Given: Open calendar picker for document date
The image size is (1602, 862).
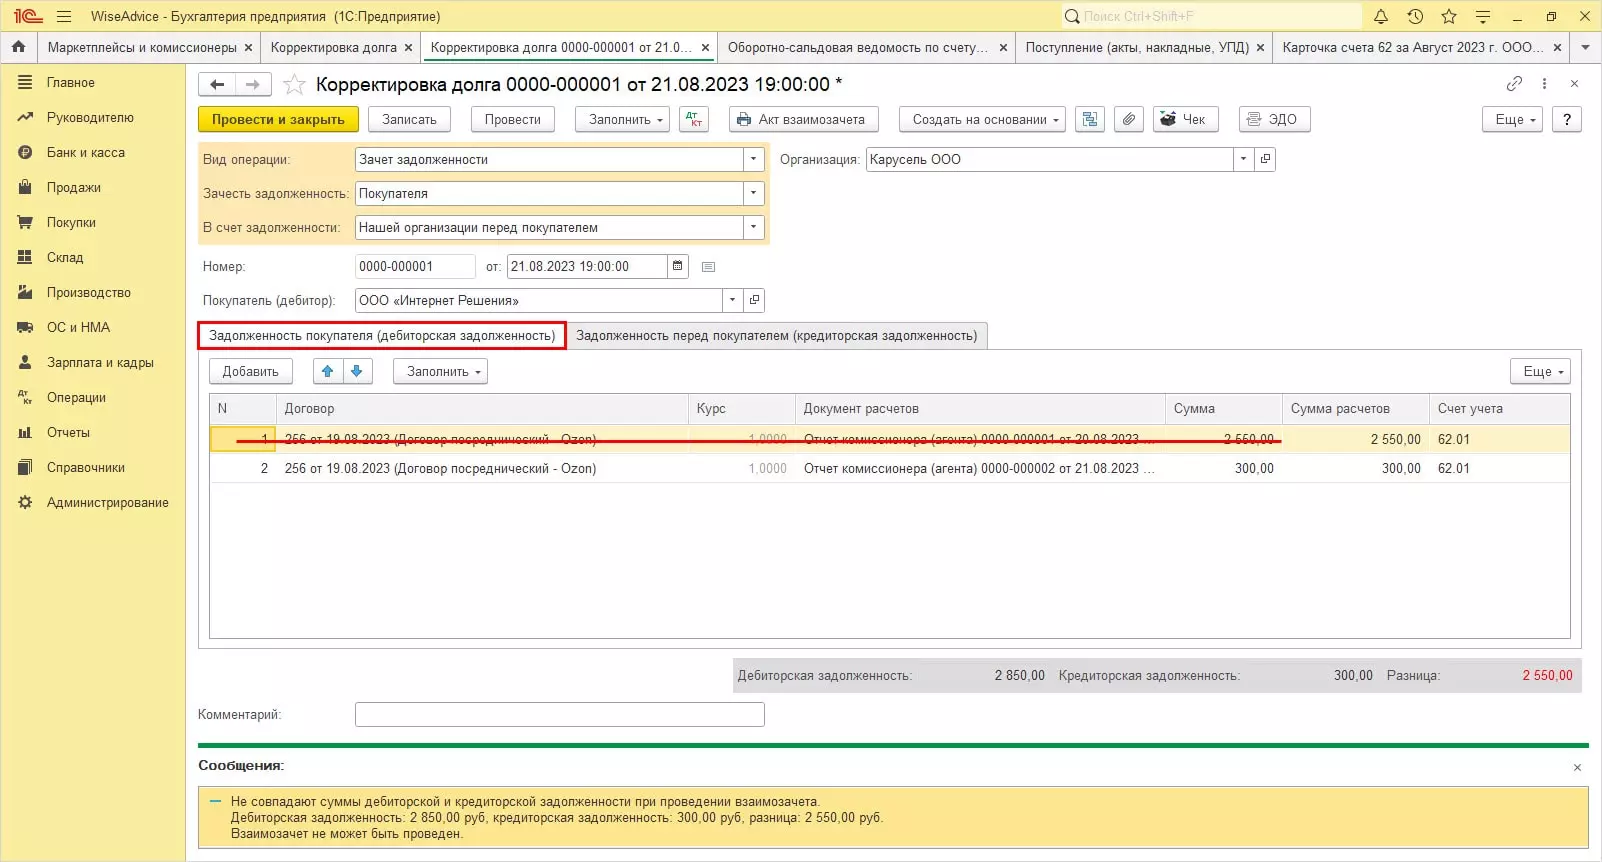Looking at the screenshot, I should click(x=678, y=266).
